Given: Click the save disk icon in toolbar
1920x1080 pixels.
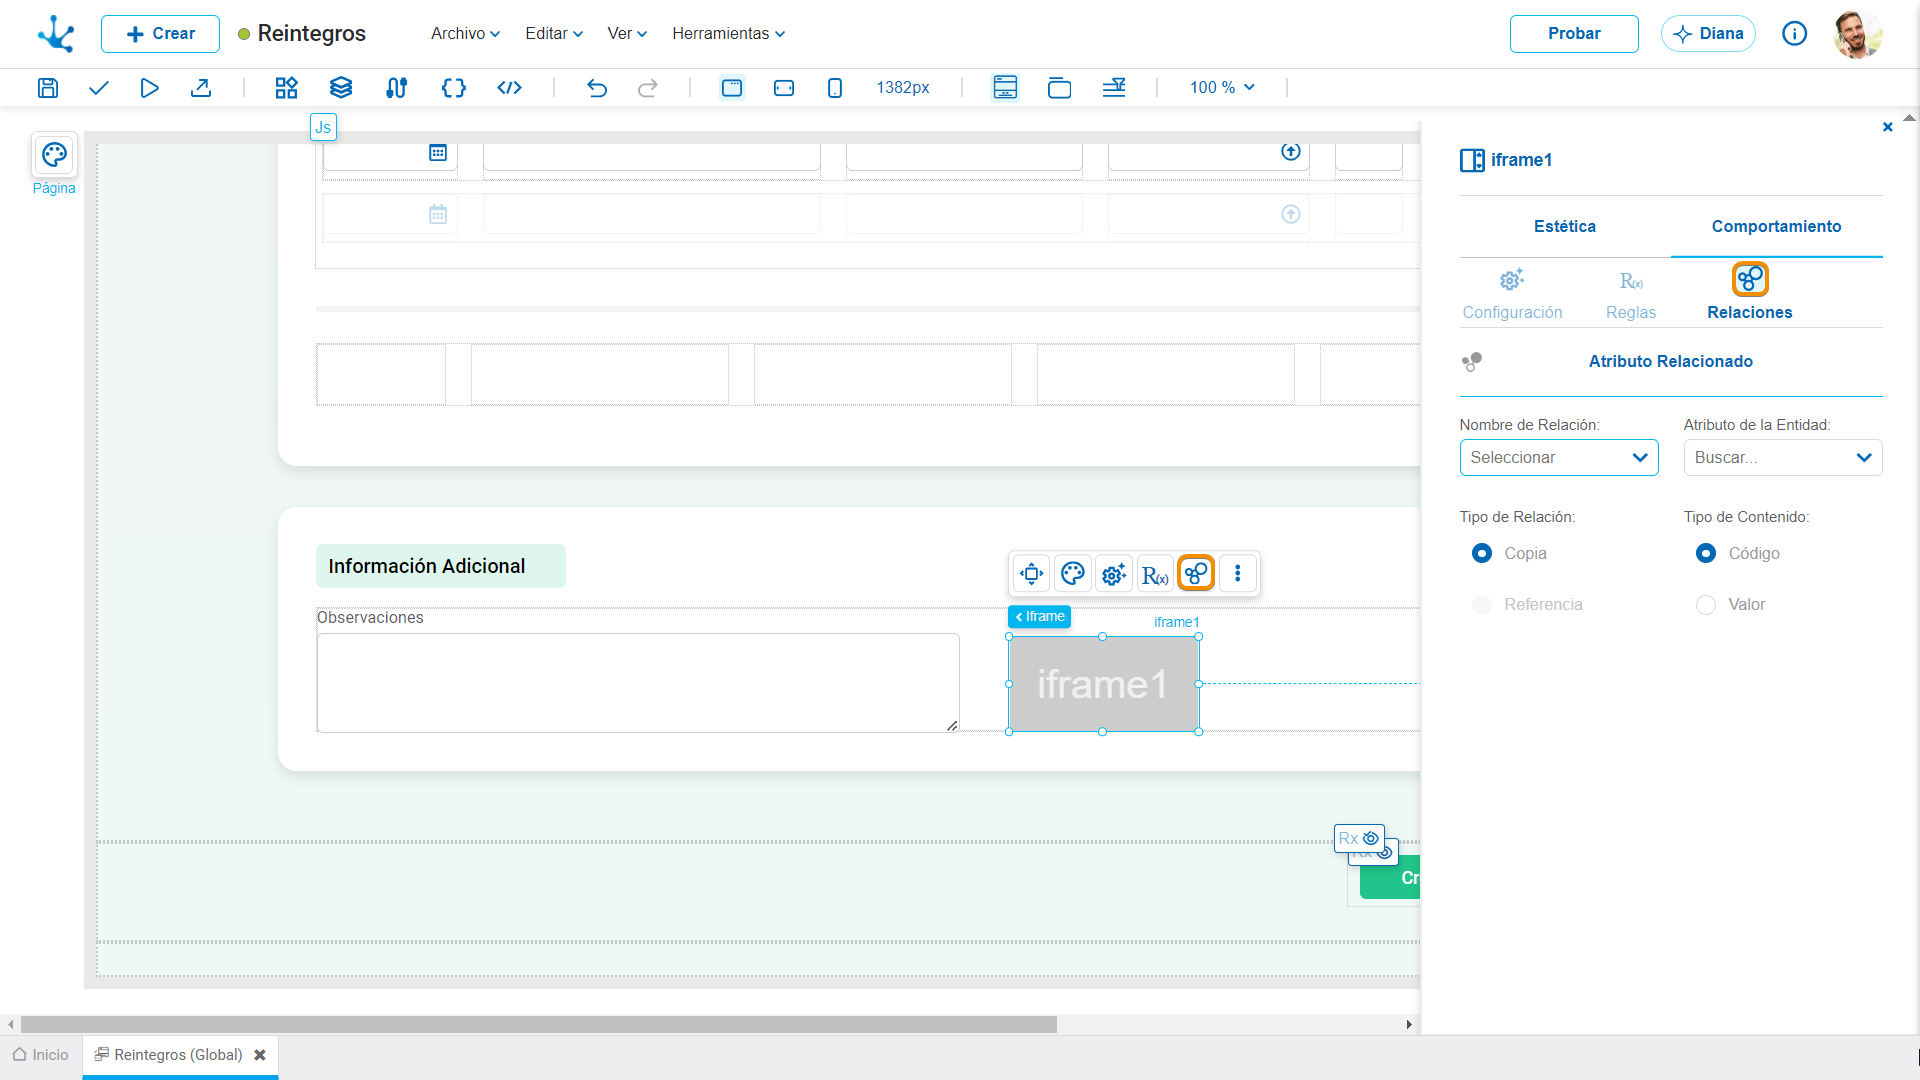Looking at the screenshot, I should [x=47, y=88].
